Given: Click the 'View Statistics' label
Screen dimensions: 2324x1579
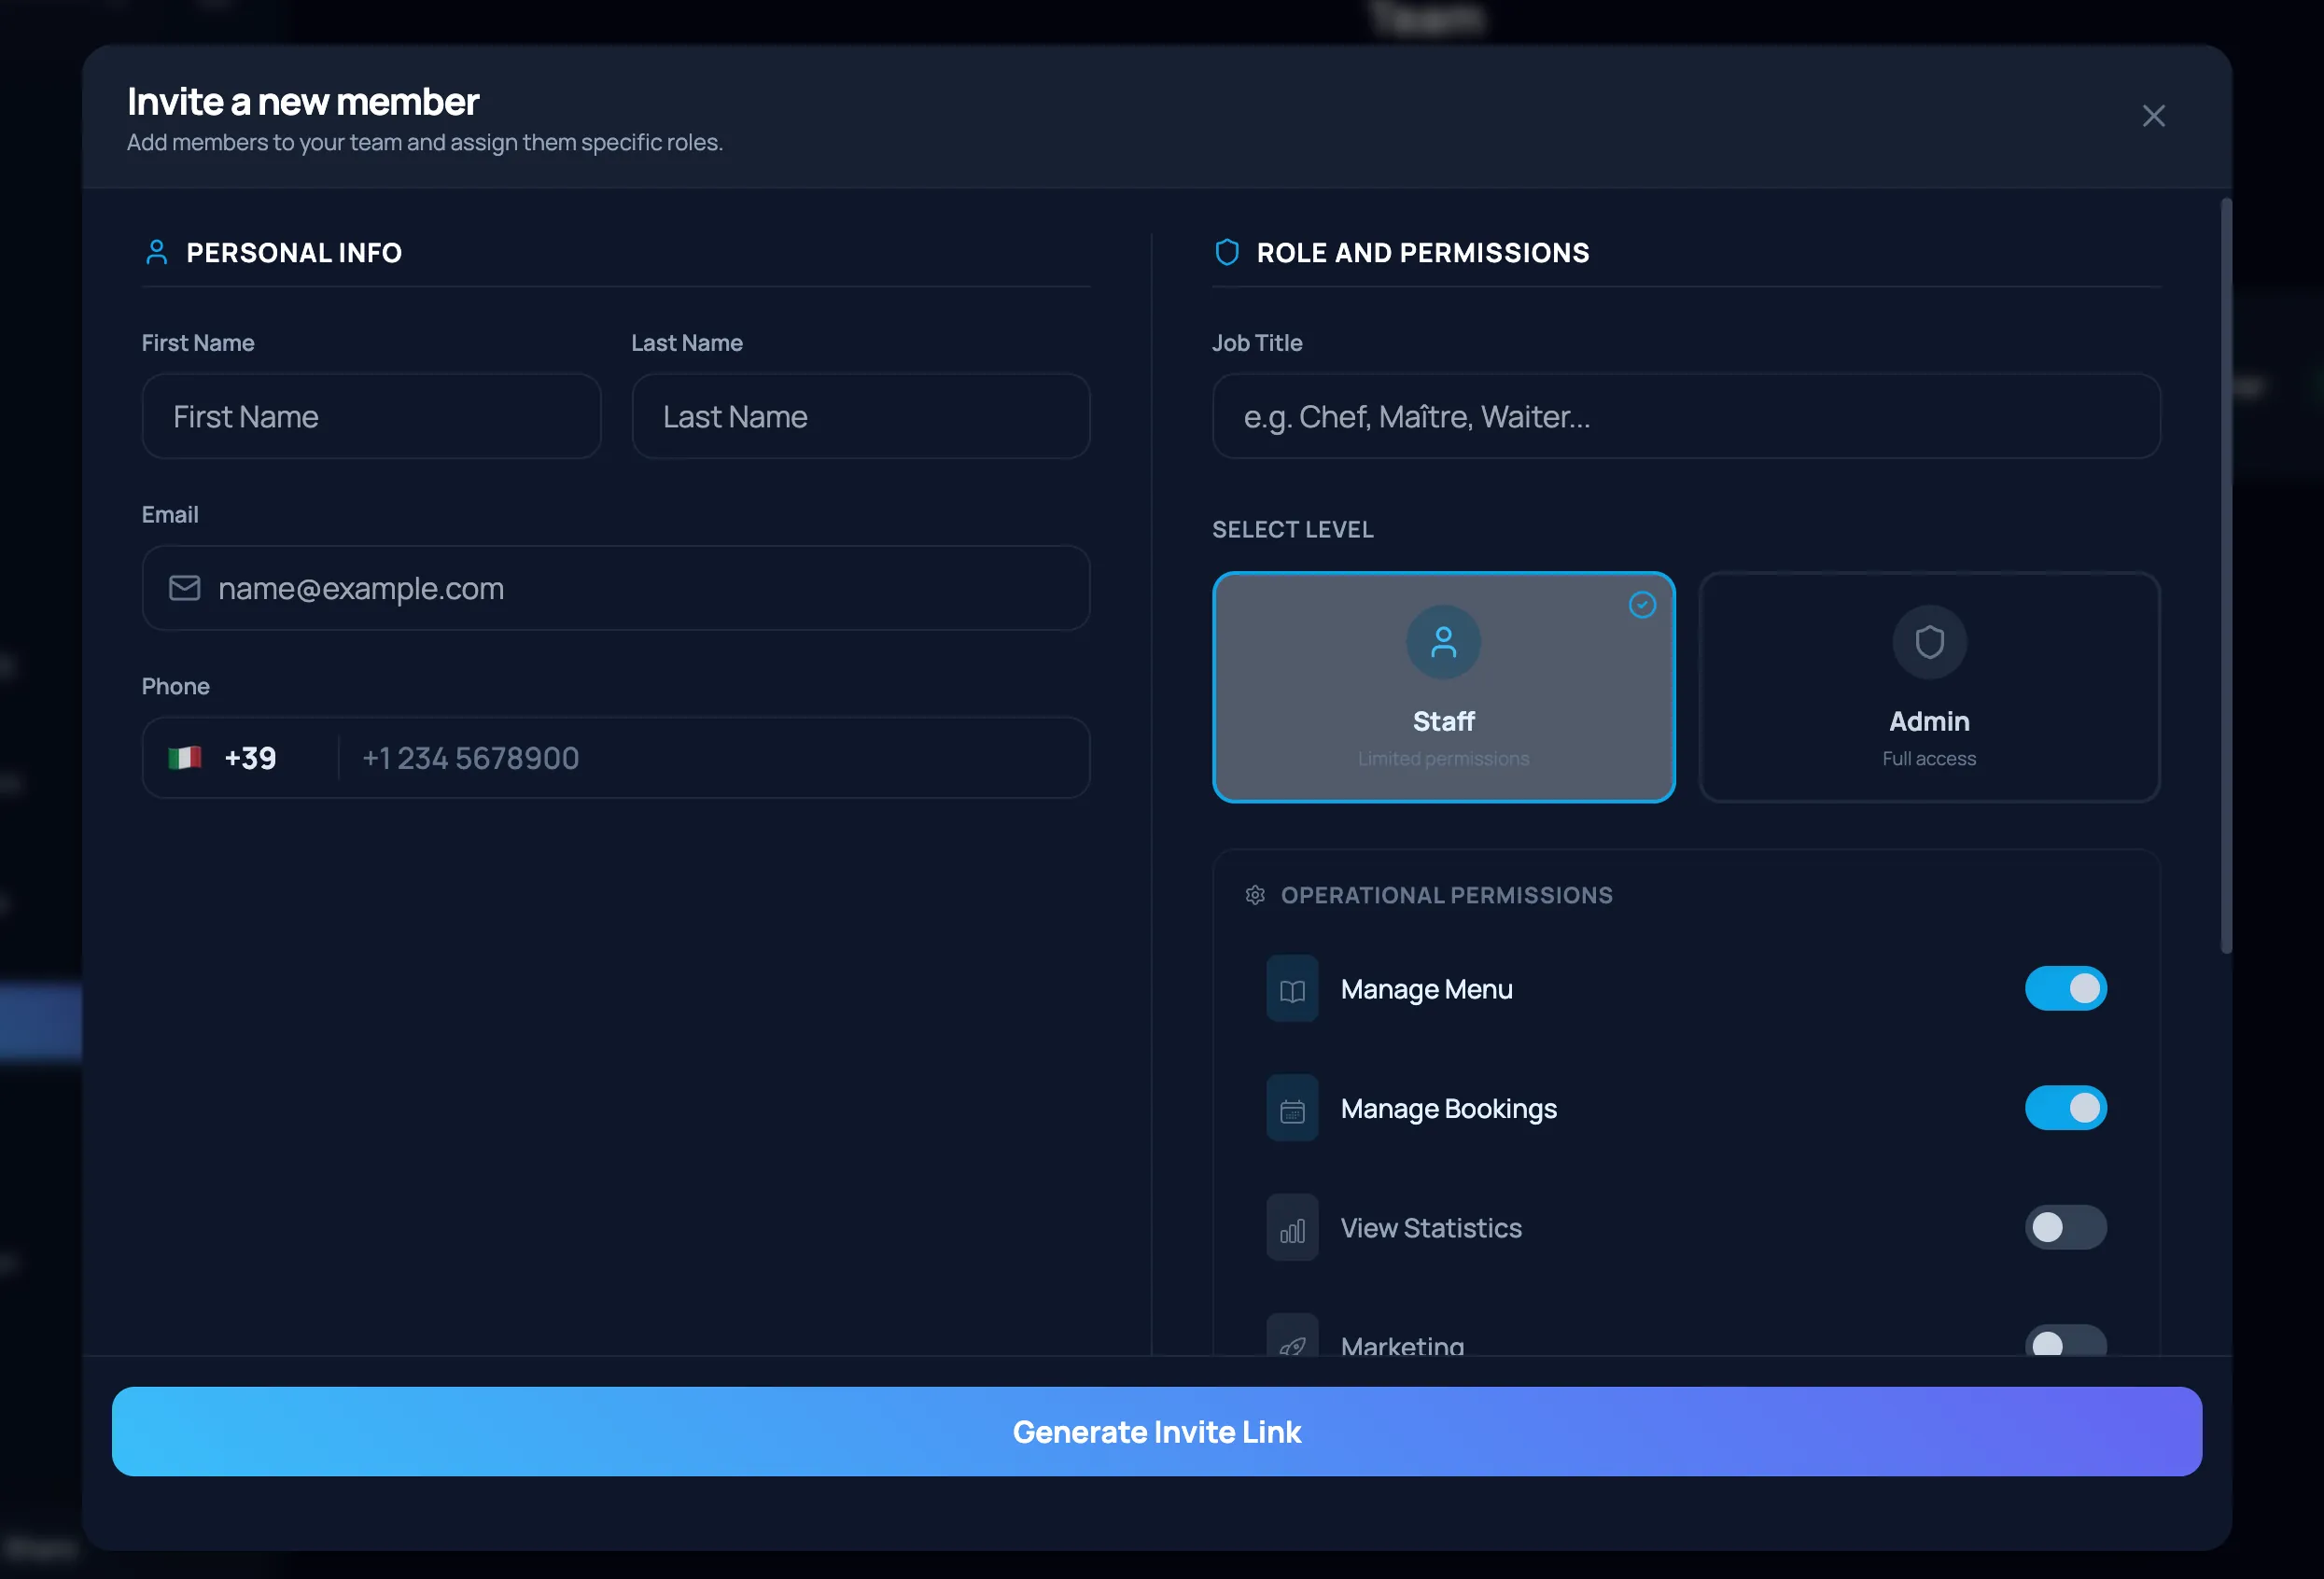Looking at the screenshot, I should (x=1431, y=1228).
